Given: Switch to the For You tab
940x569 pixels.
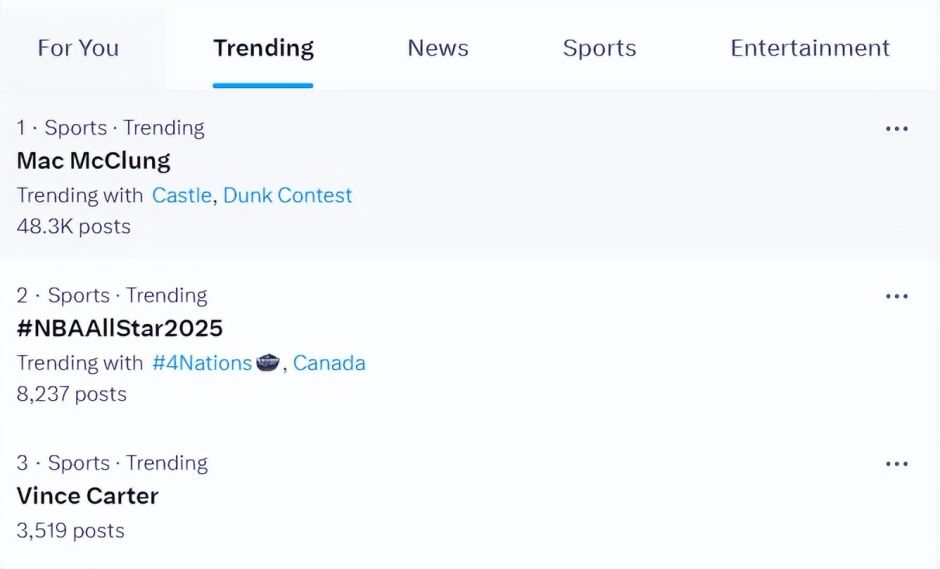Looking at the screenshot, I should pyautogui.click(x=78, y=48).
